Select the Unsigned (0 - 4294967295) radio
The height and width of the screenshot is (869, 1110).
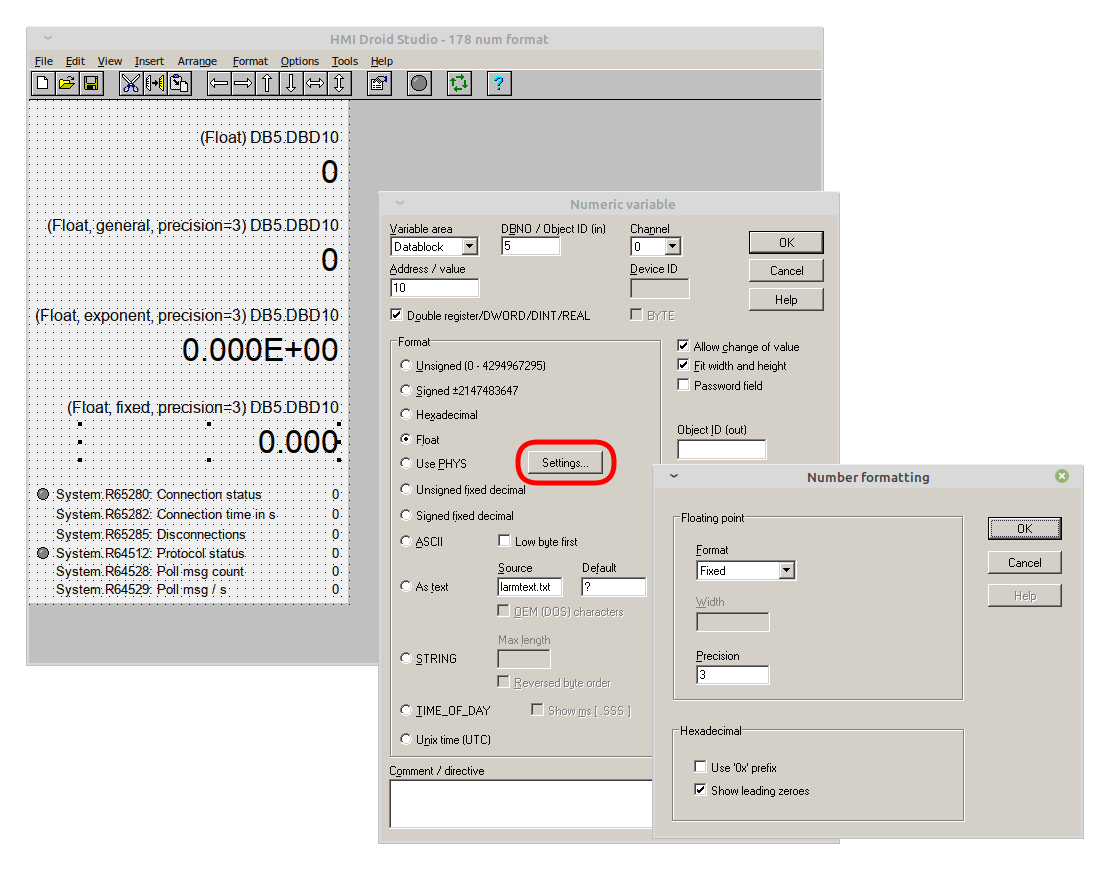406,365
